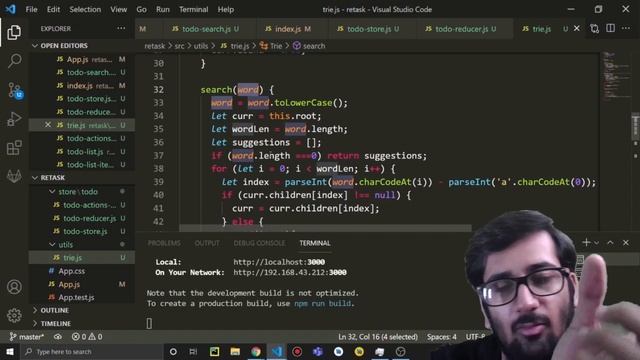This screenshot has height=360, width=640.
Task: Open File Explorer from the taskbar
Action: tap(235, 351)
